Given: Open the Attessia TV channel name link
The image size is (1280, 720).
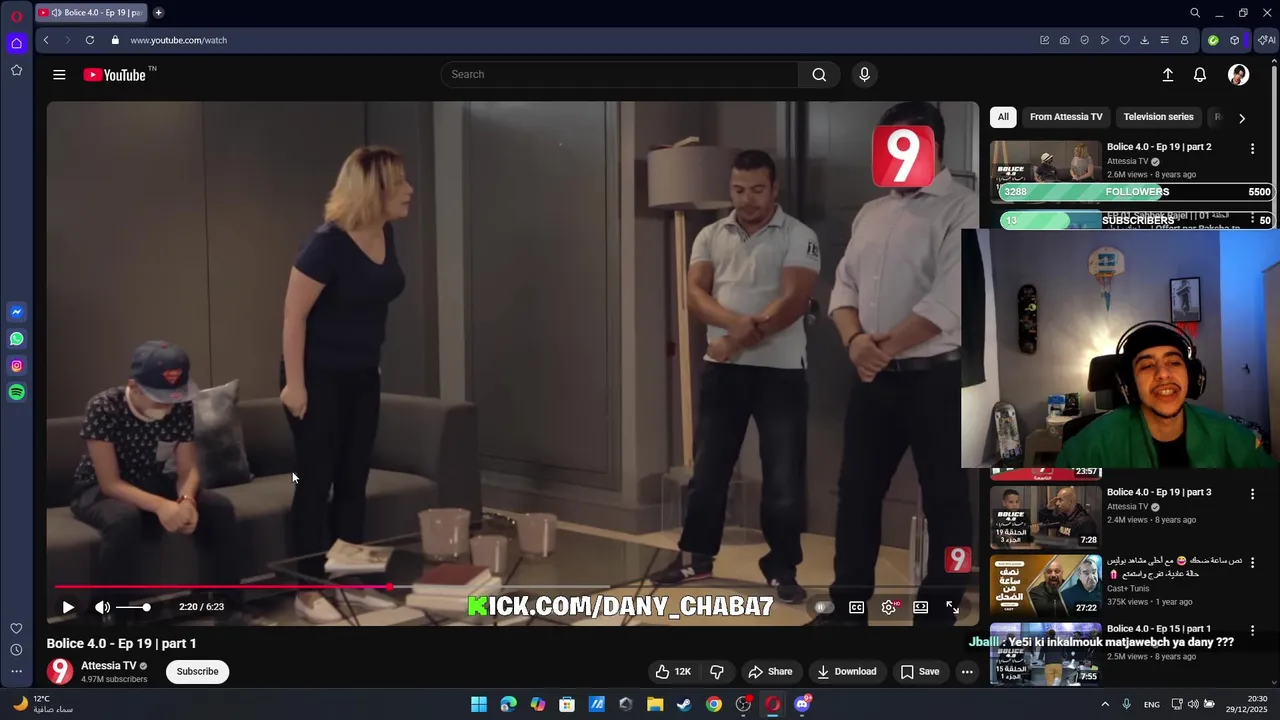Looking at the screenshot, I should pyautogui.click(x=109, y=666).
